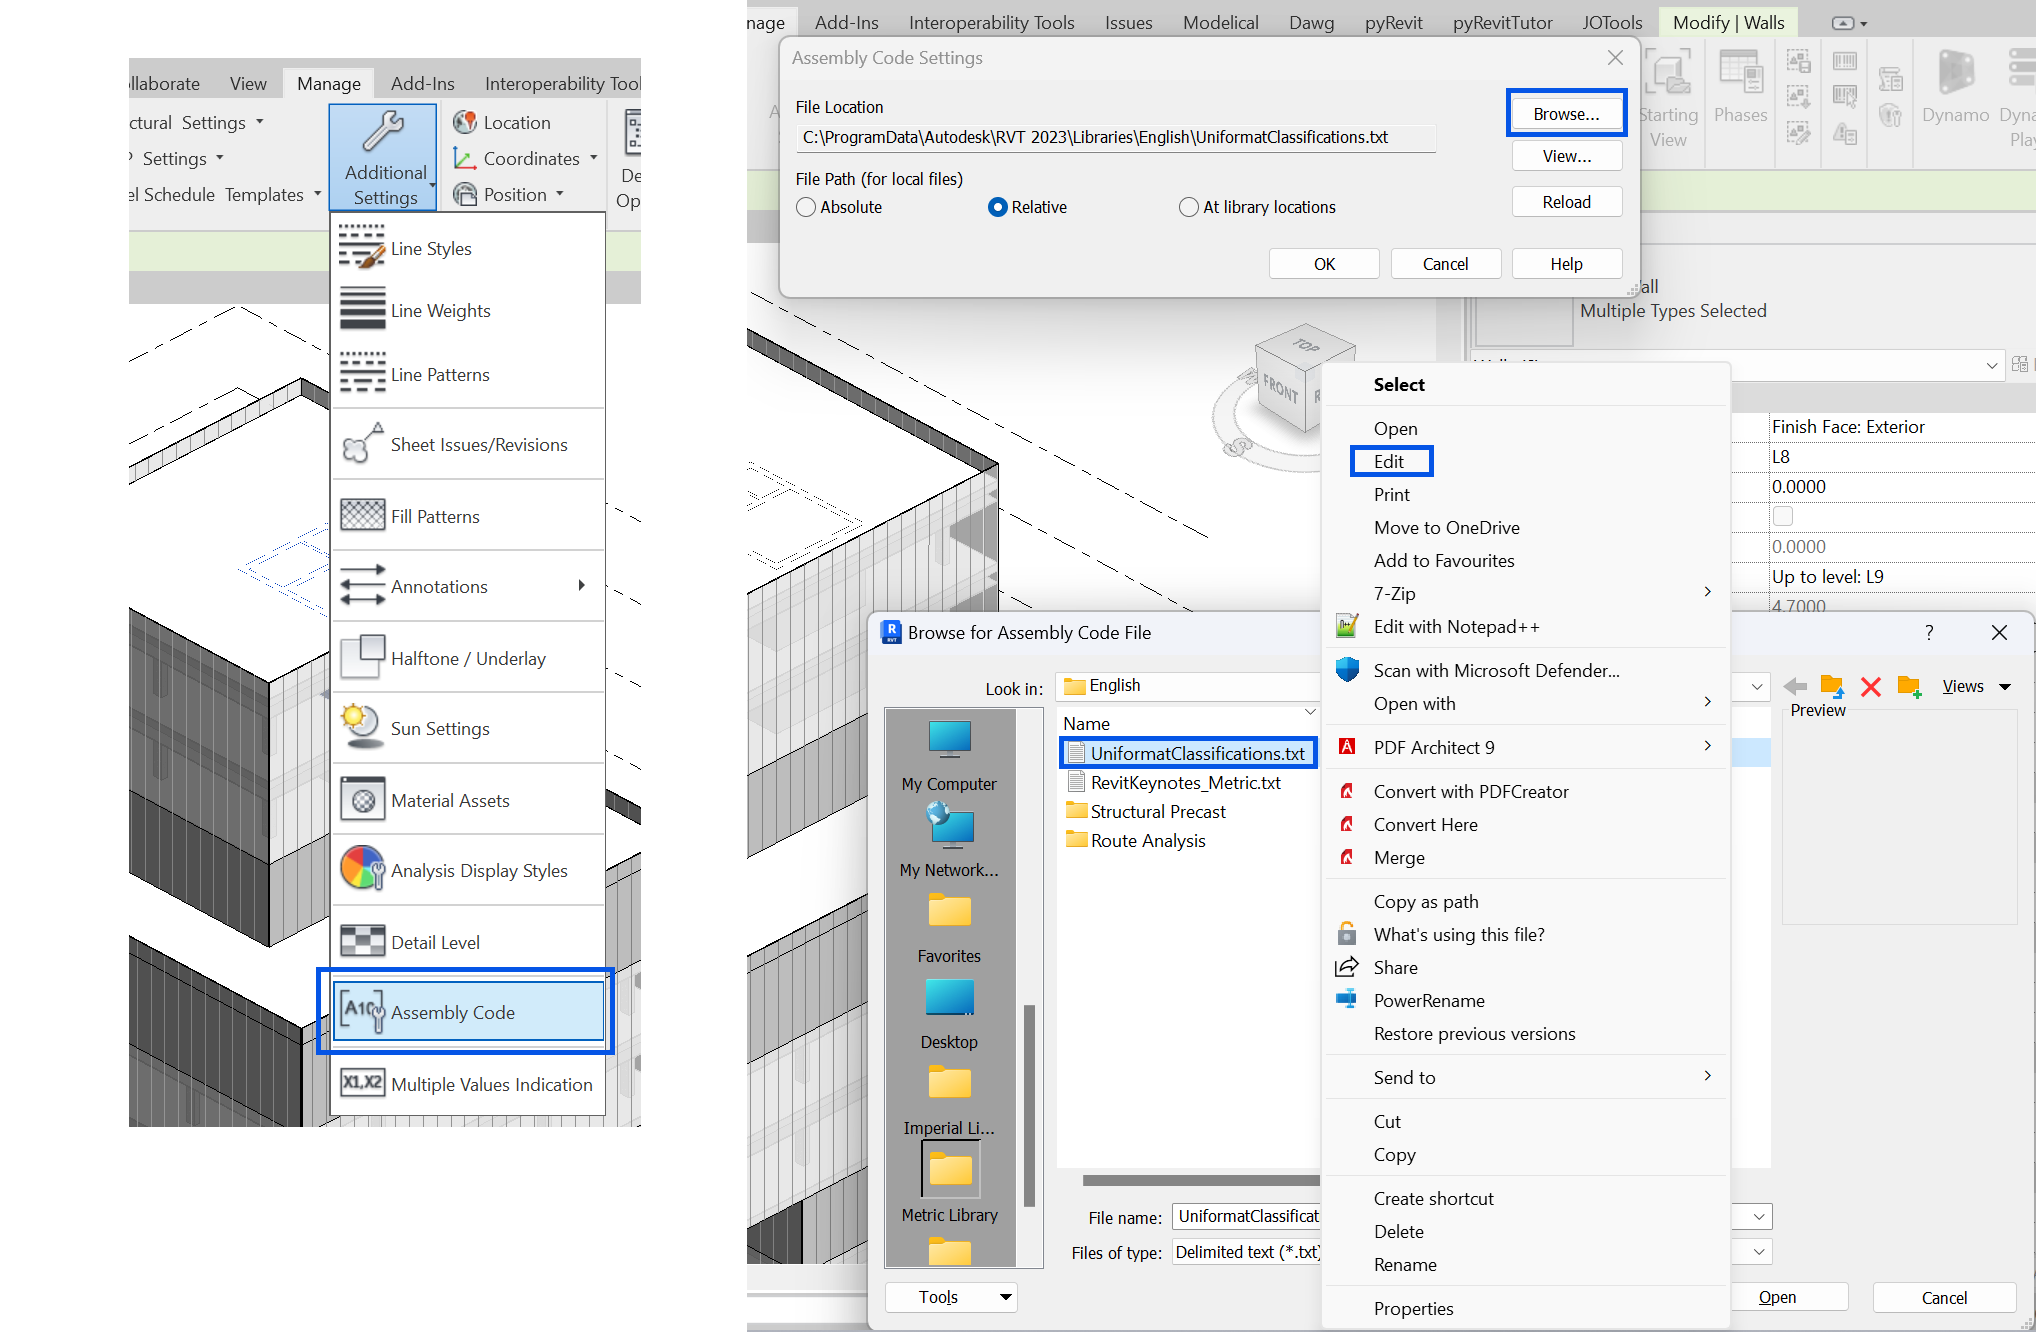Open Multiple Values Indication icon
Screen dimensions: 2036x1332
[361, 1083]
